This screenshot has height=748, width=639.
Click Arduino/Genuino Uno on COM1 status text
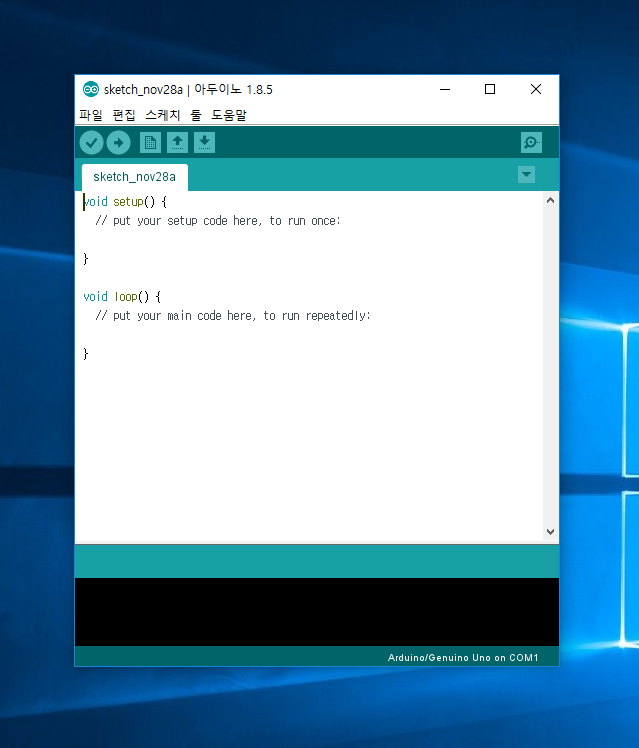click(463, 658)
